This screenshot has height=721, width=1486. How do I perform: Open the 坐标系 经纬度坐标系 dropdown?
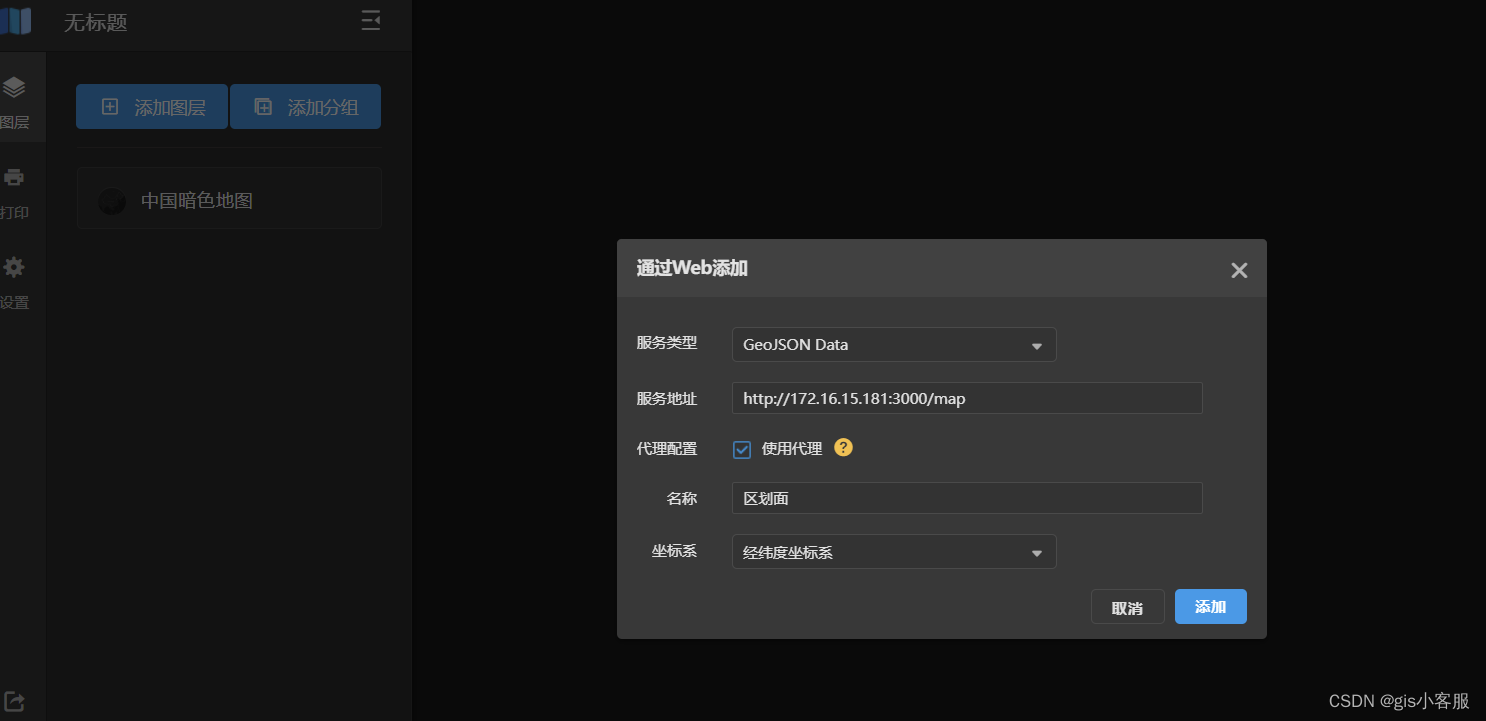[894, 552]
